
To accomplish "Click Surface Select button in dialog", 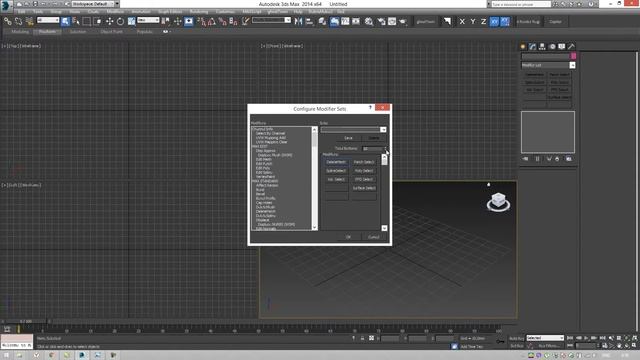I will point(364,188).
